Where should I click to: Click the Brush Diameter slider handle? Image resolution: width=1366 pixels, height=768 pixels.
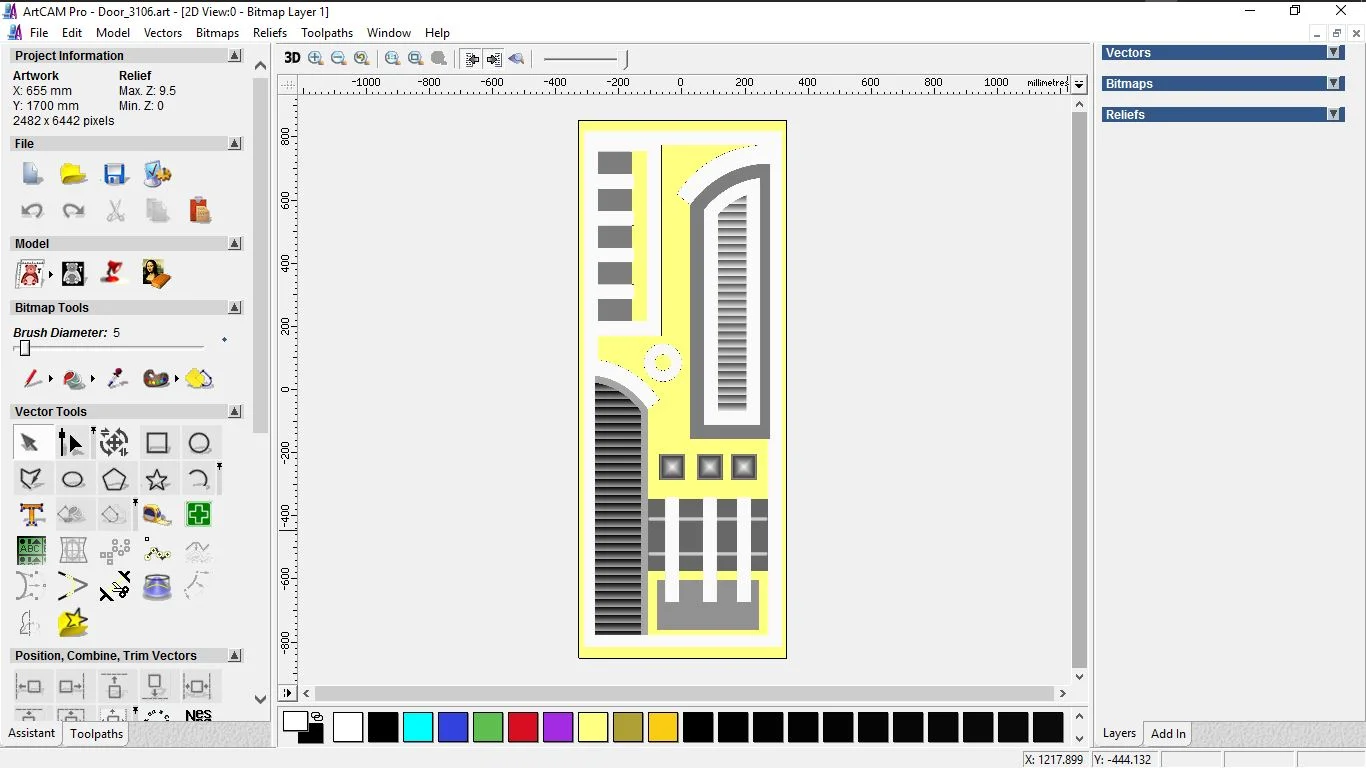tap(25, 348)
